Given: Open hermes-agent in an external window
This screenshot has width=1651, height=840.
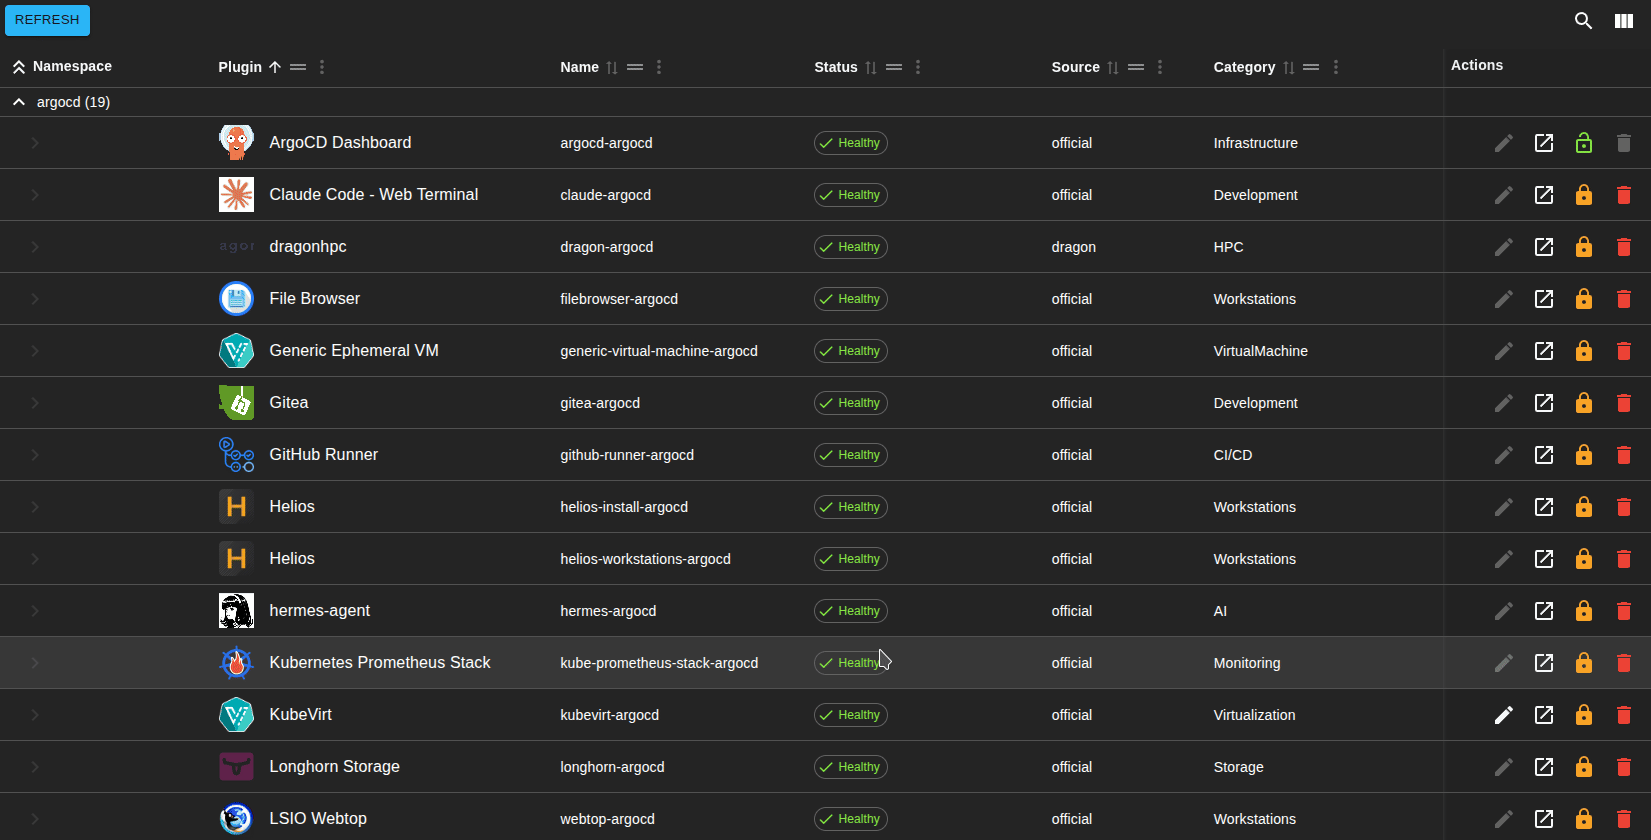Looking at the screenshot, I should pyautogui.click(x=1544, y=611).
